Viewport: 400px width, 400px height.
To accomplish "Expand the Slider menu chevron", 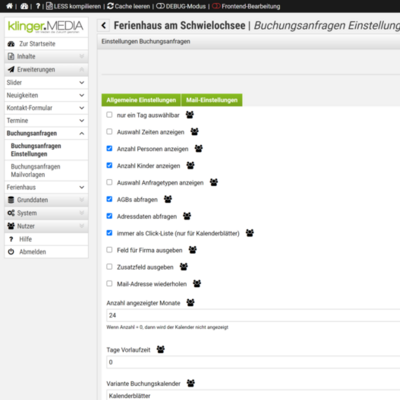I will 82,82.
